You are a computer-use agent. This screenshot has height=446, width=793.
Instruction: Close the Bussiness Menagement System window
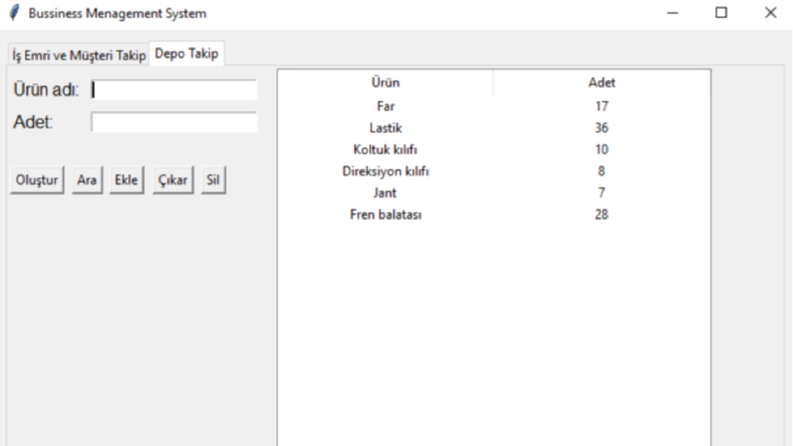770,13
